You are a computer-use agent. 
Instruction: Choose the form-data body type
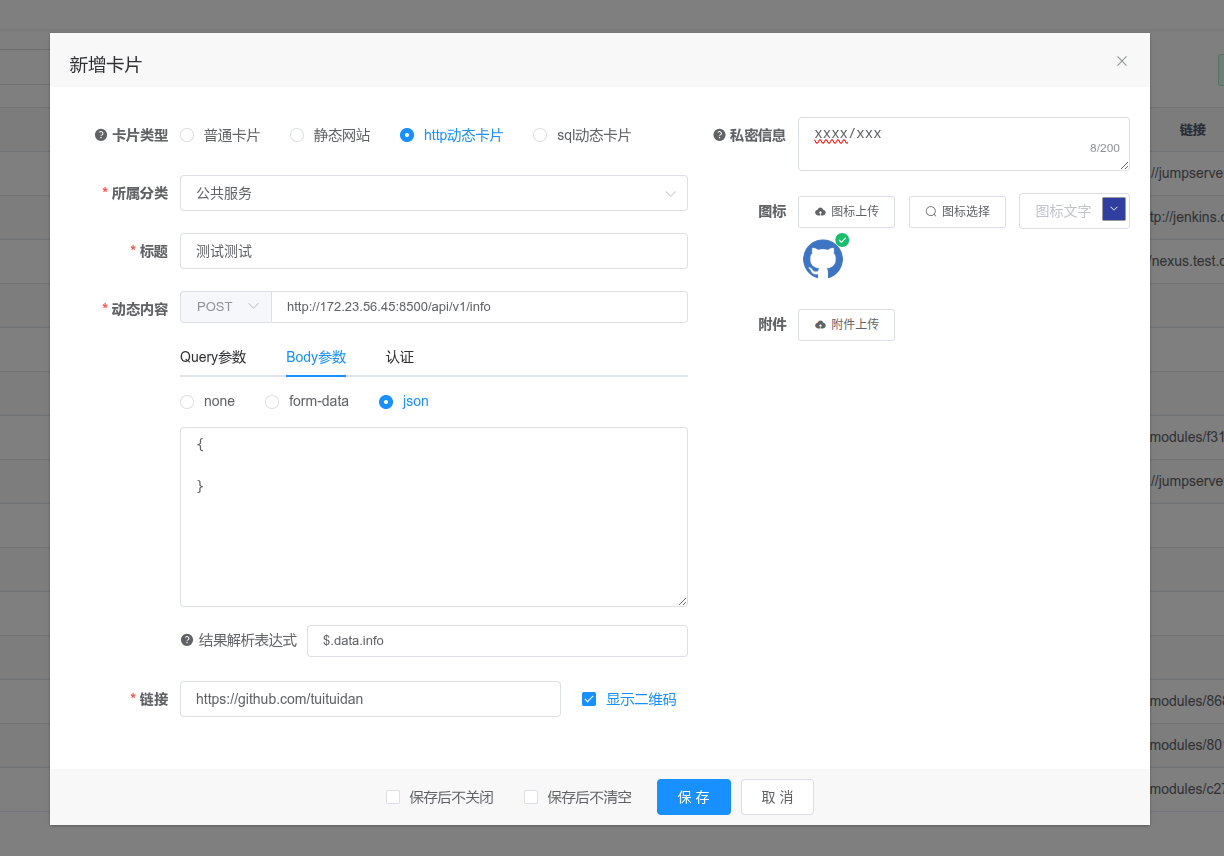(x=272, y=402)
